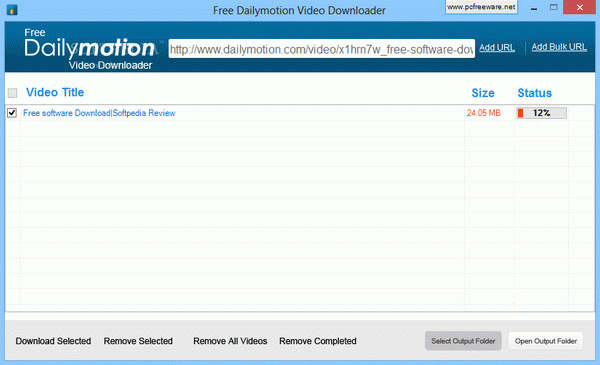Click Remove All Videos
The height and width of the screenshot is (365, 600).
coord(230,341)
